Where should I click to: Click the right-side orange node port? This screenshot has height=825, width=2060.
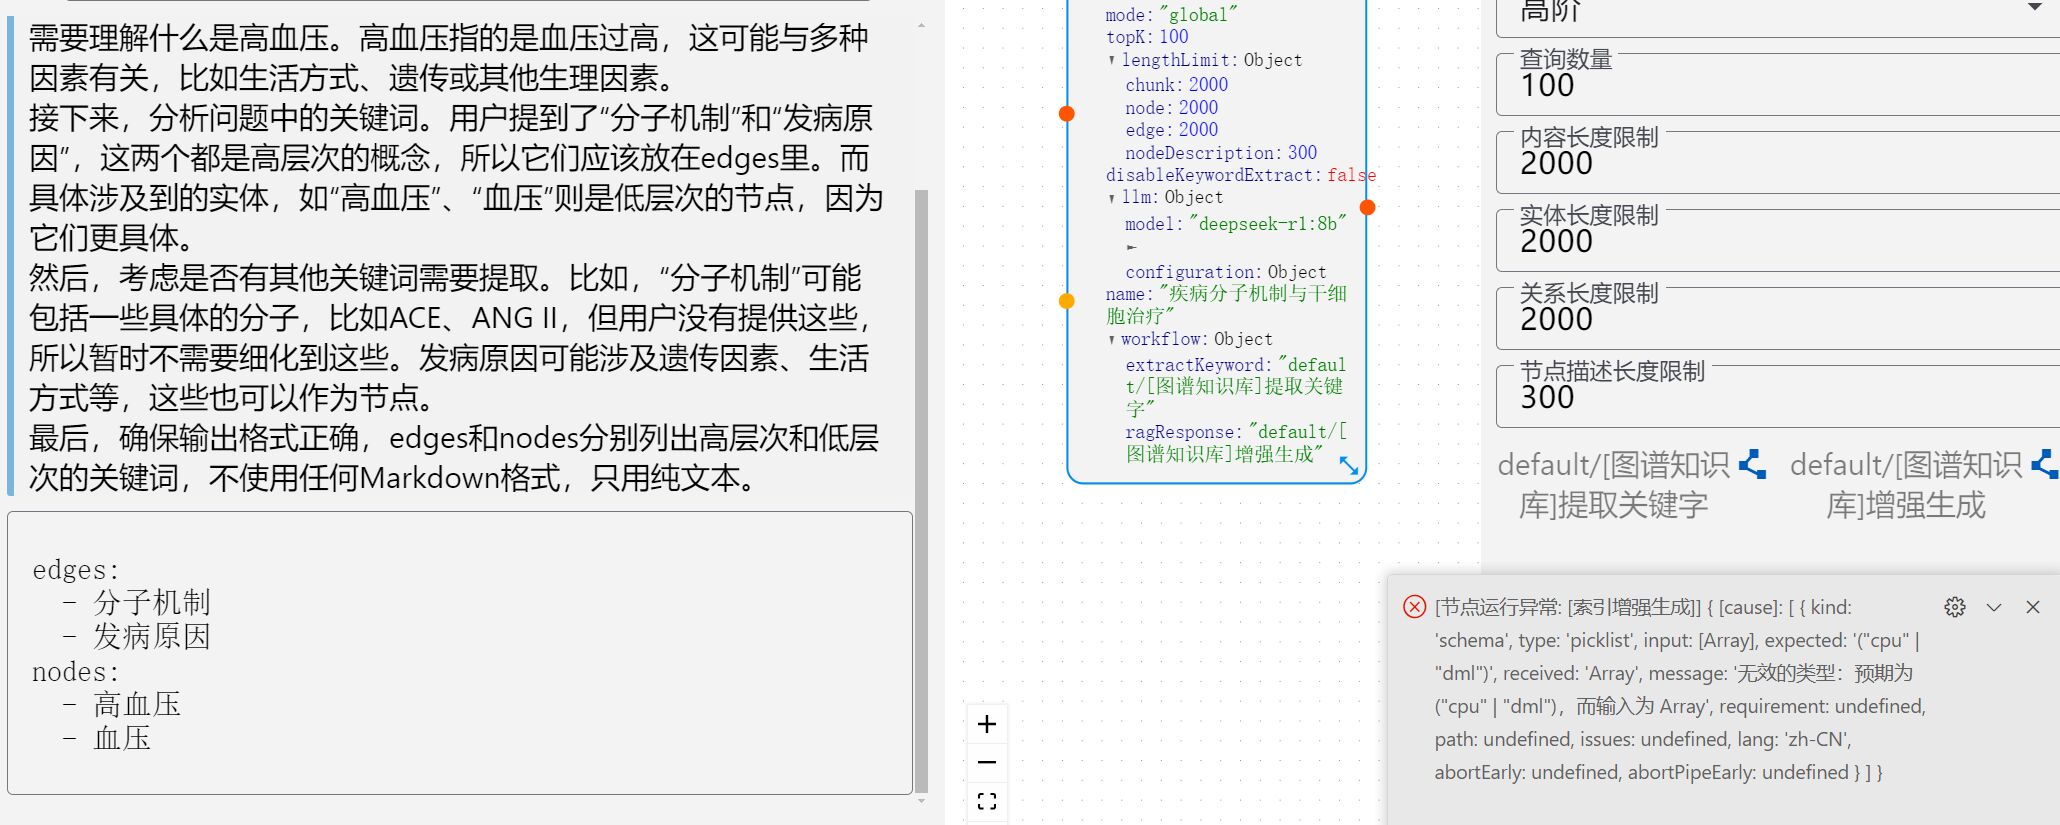tap(1367, 207)
